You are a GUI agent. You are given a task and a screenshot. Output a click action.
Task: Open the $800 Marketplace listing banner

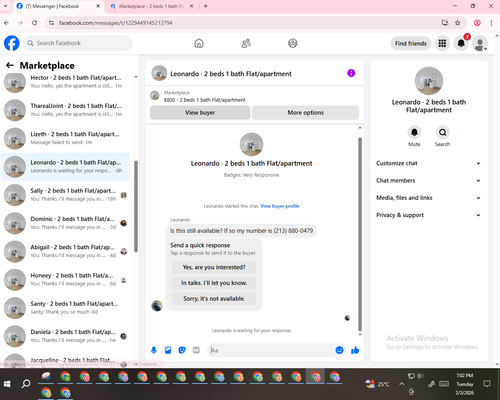[x=254, y=96]
